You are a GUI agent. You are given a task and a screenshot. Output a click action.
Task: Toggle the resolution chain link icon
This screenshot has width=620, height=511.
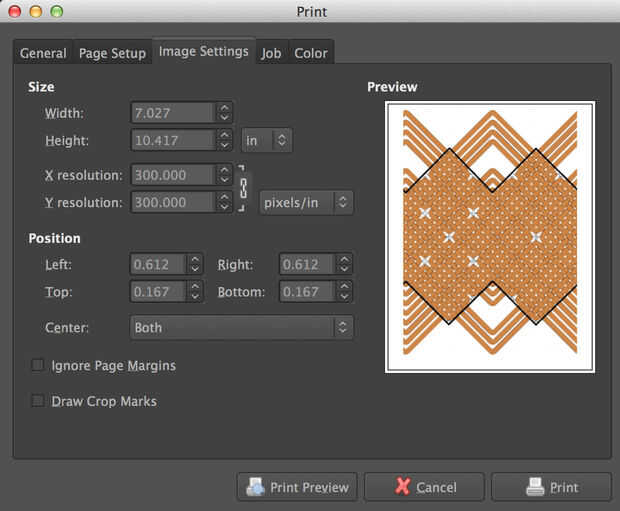coord(241,188)
